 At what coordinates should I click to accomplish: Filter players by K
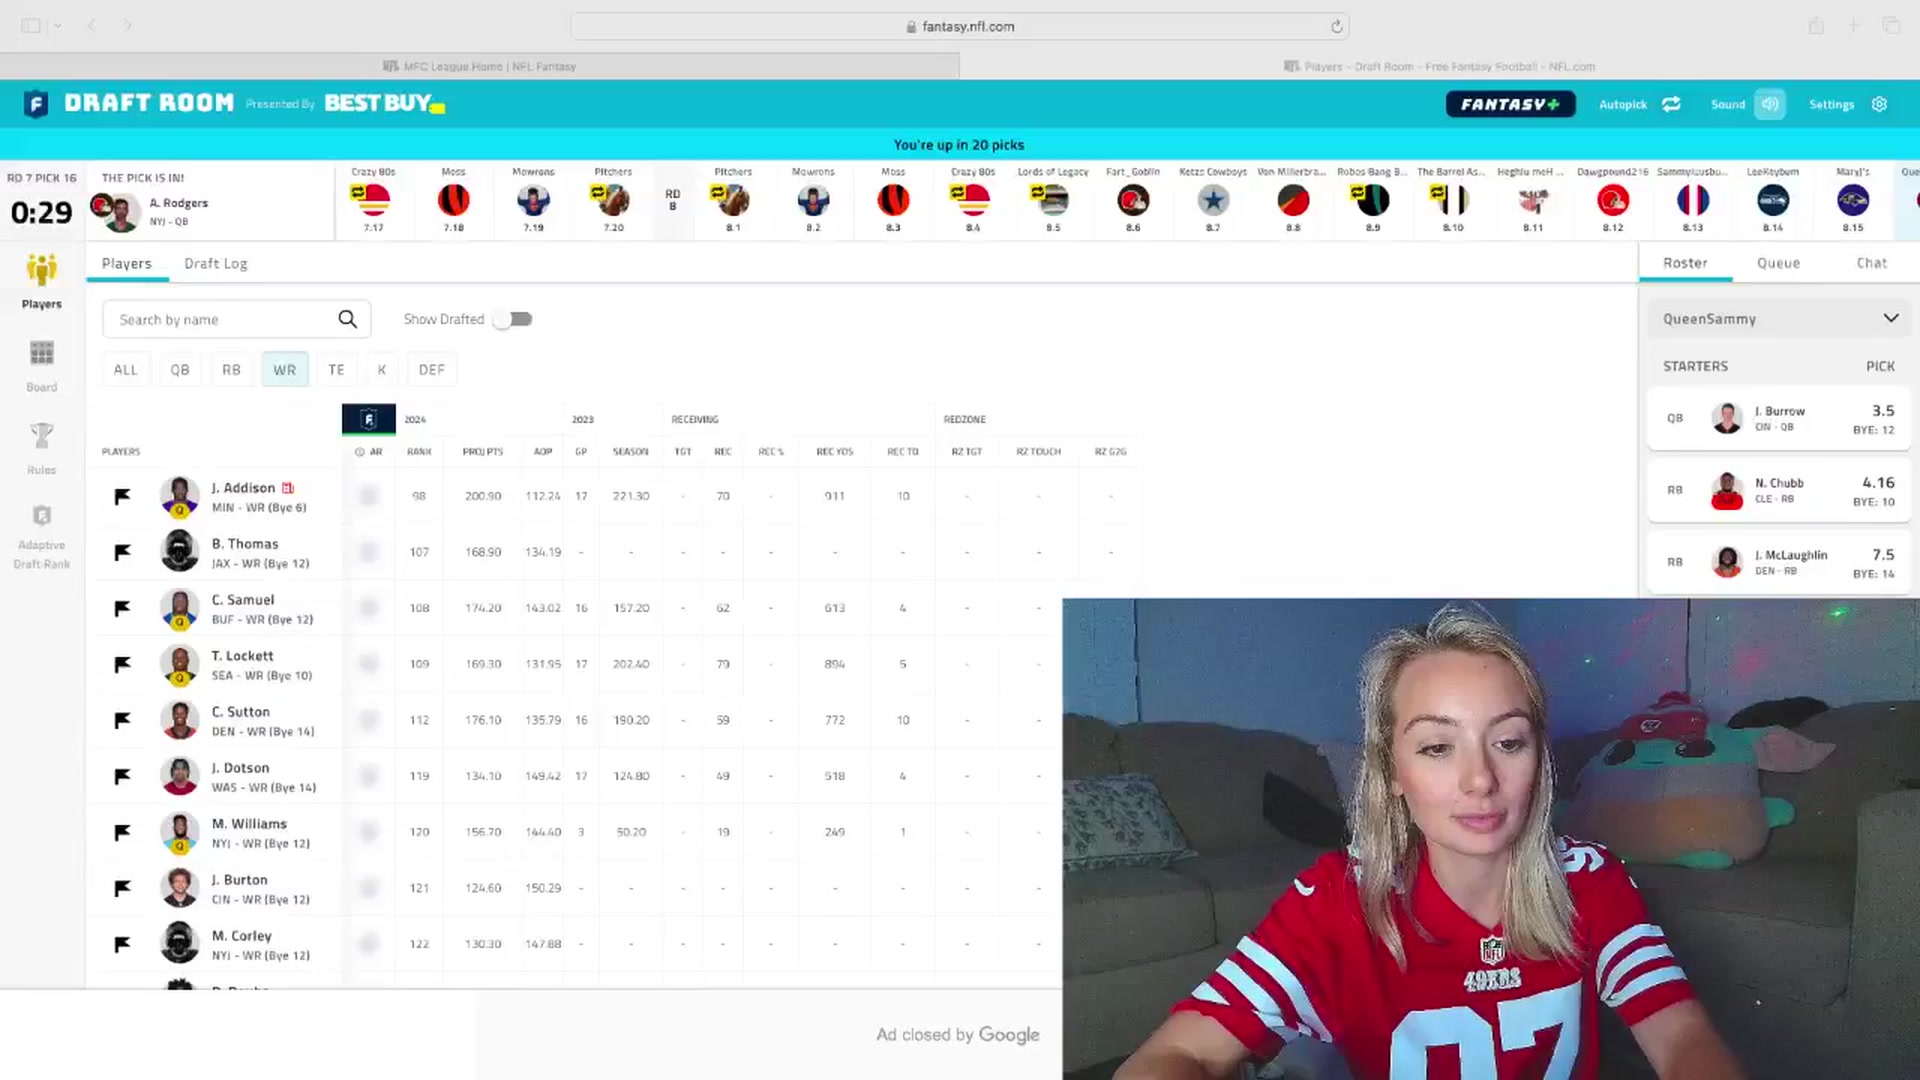click(x=382, y=370)
